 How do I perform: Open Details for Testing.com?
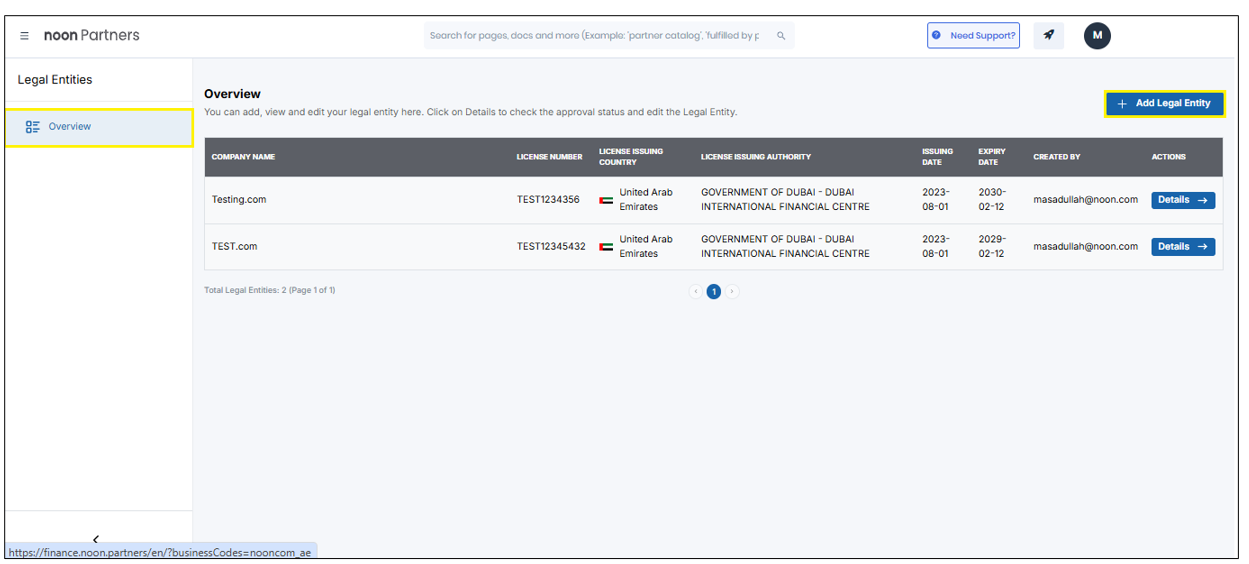pos(1183,200)
